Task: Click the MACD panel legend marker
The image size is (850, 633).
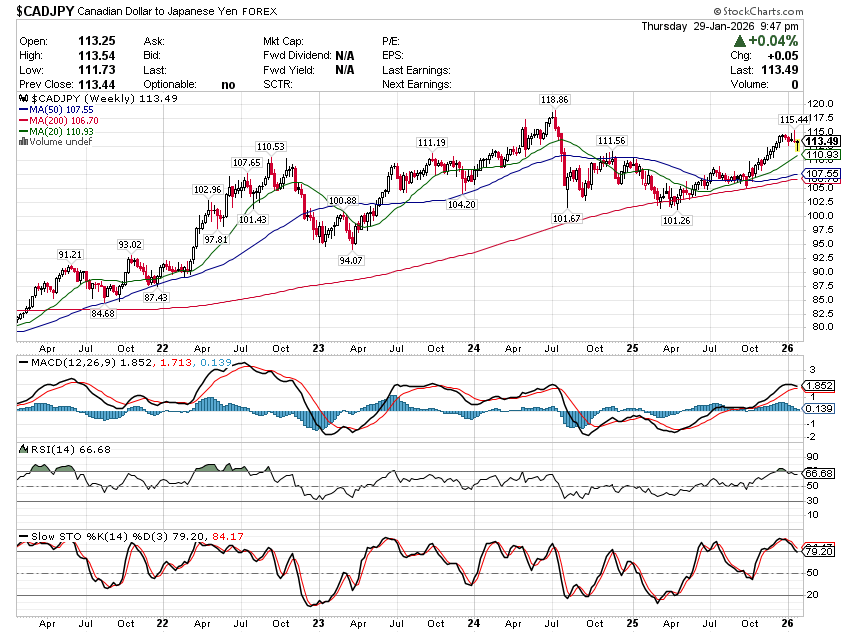Action: tap(22, 360)
